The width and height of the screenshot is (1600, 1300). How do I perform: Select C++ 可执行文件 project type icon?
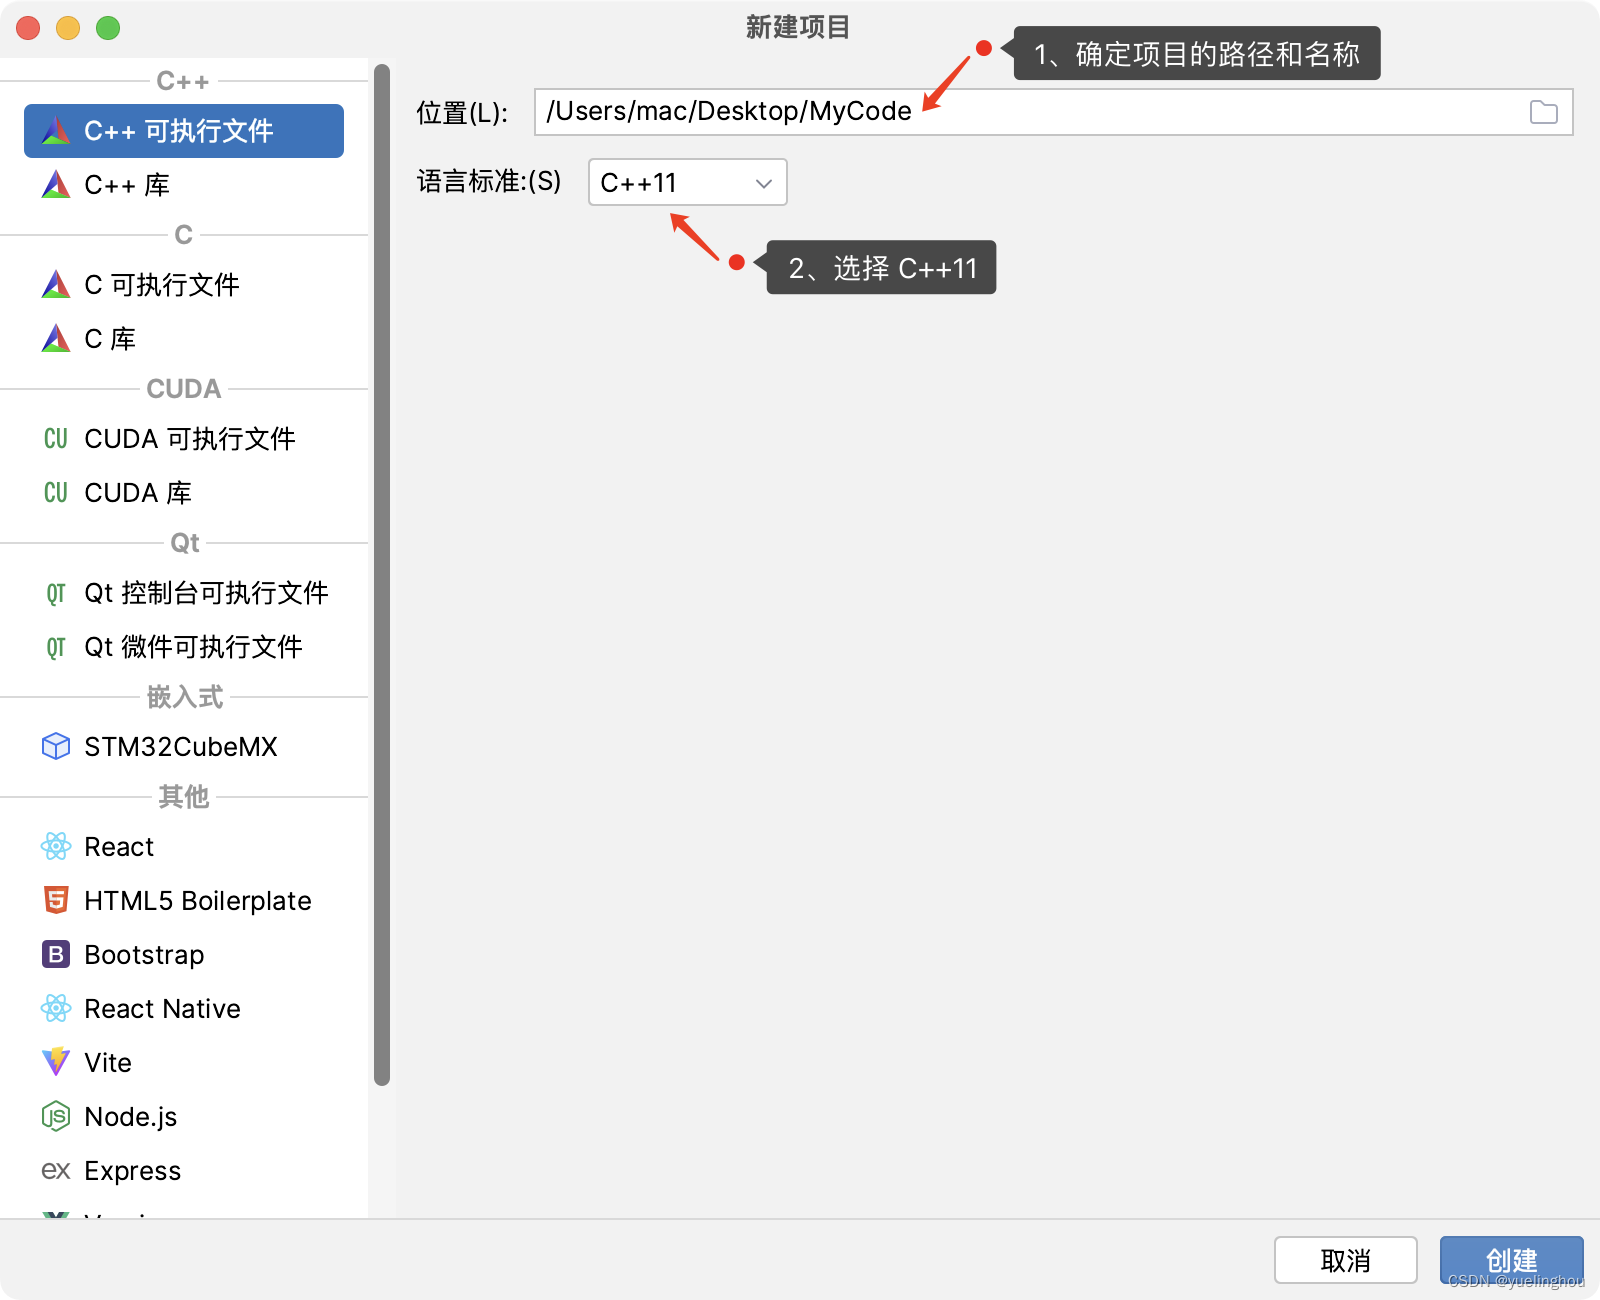point(56,131)
